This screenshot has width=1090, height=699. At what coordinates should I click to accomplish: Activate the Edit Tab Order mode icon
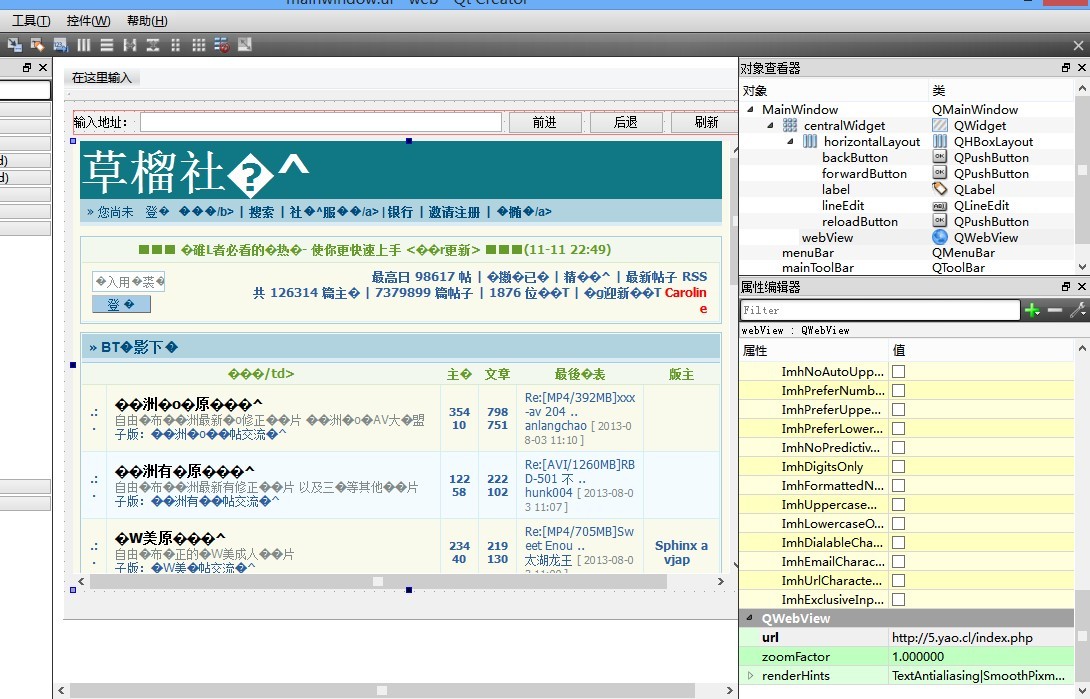pyautogui.click(x=60, y=45)
